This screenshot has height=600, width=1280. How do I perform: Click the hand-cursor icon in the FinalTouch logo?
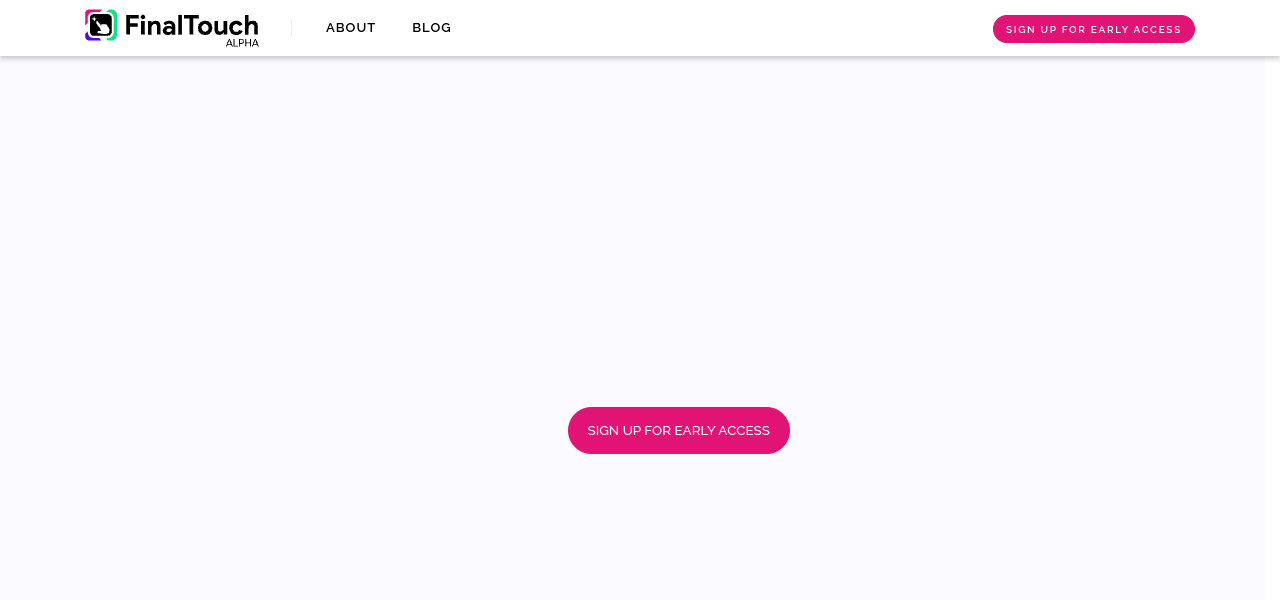click(102, 26)
